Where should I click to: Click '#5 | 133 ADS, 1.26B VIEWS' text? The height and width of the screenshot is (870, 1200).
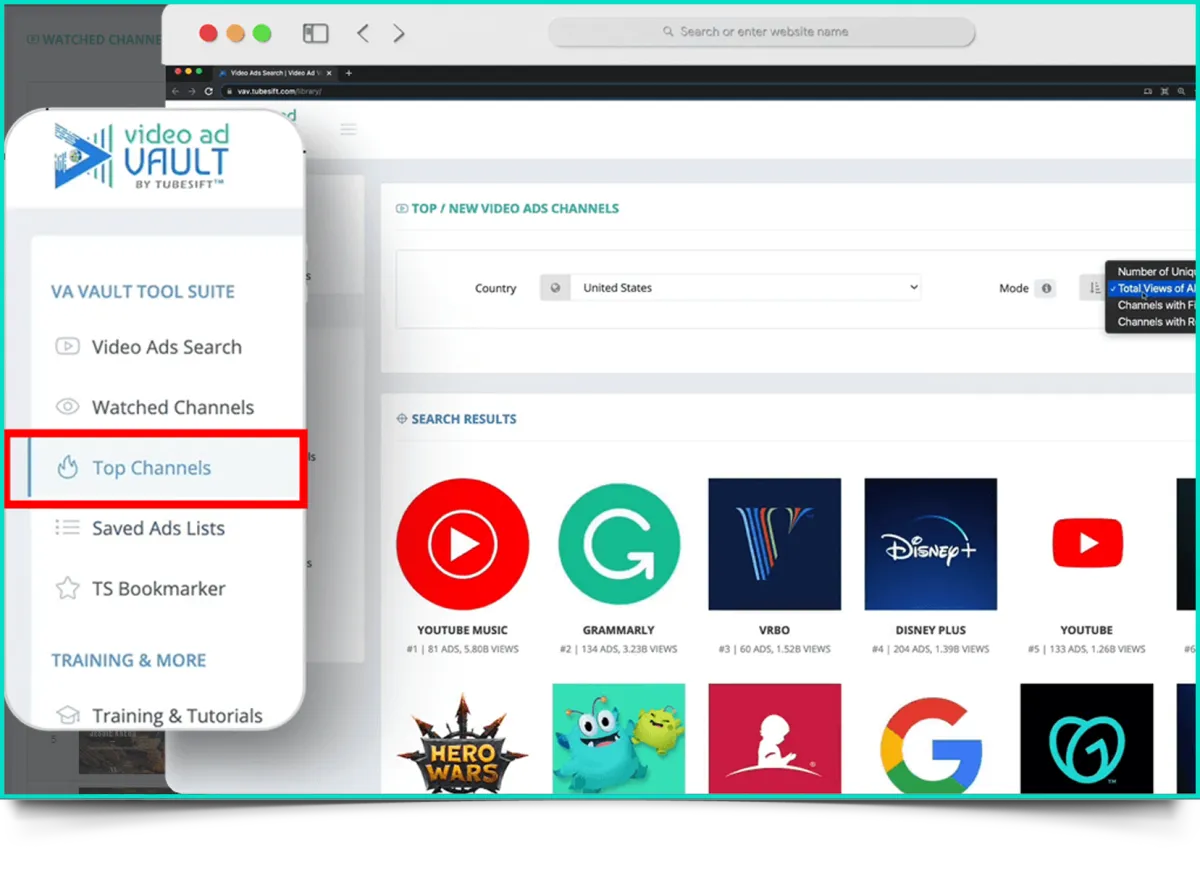point(1086,649)
